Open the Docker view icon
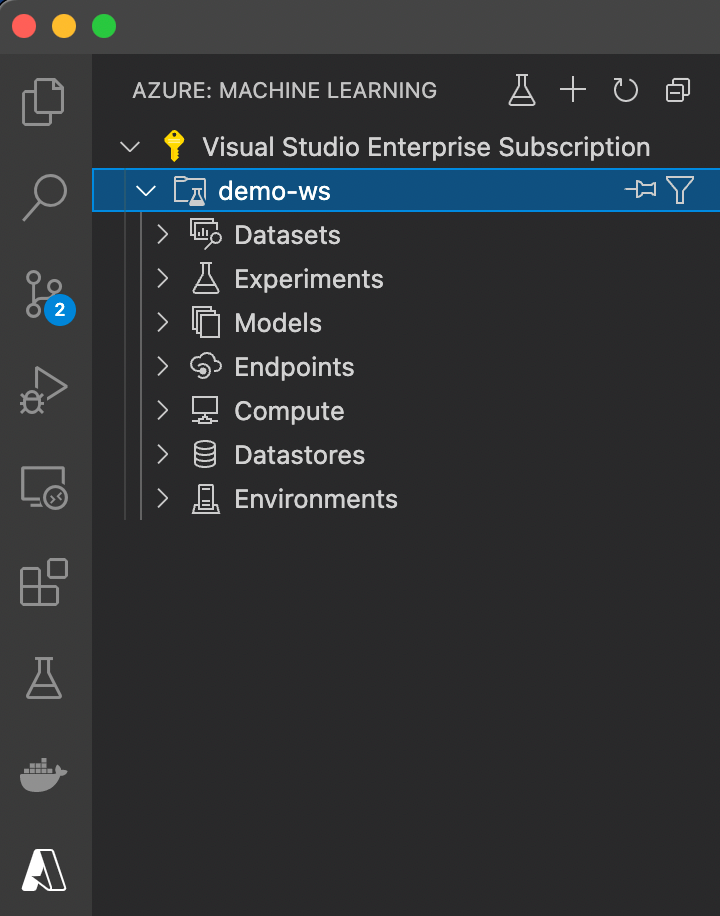 tap(43, 775)
